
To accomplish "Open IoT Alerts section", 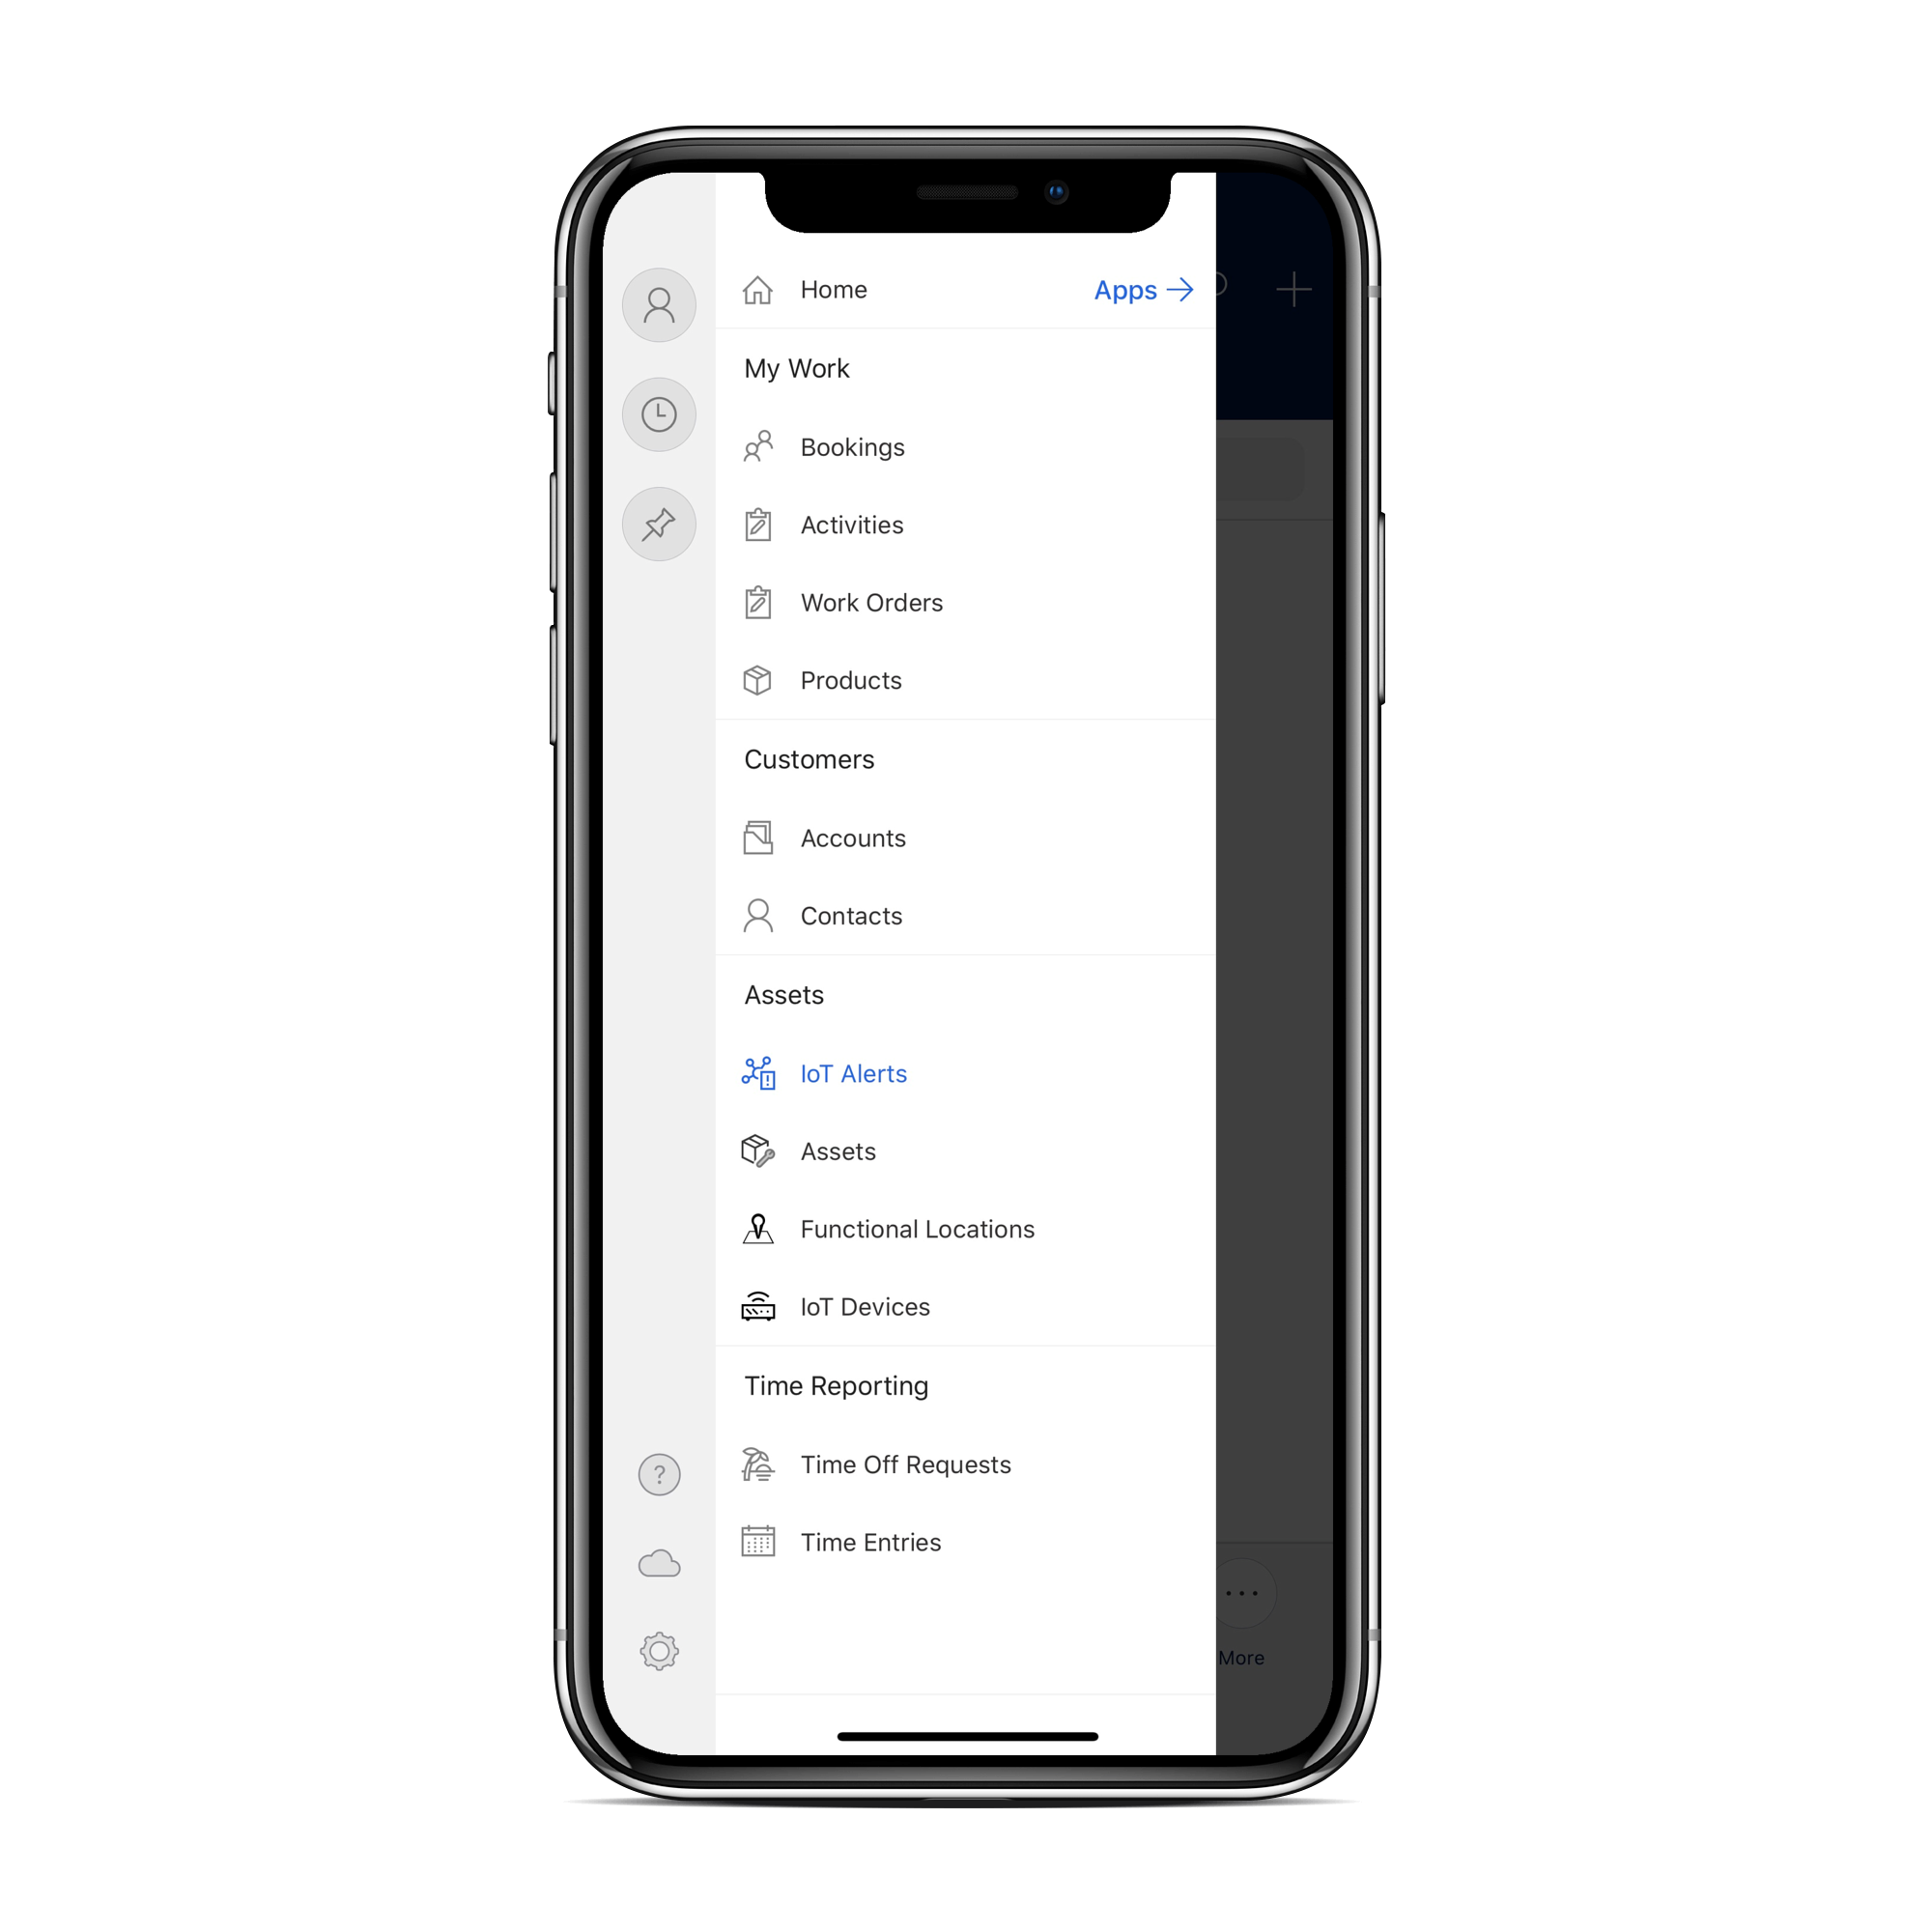I will click(855, 1072).
